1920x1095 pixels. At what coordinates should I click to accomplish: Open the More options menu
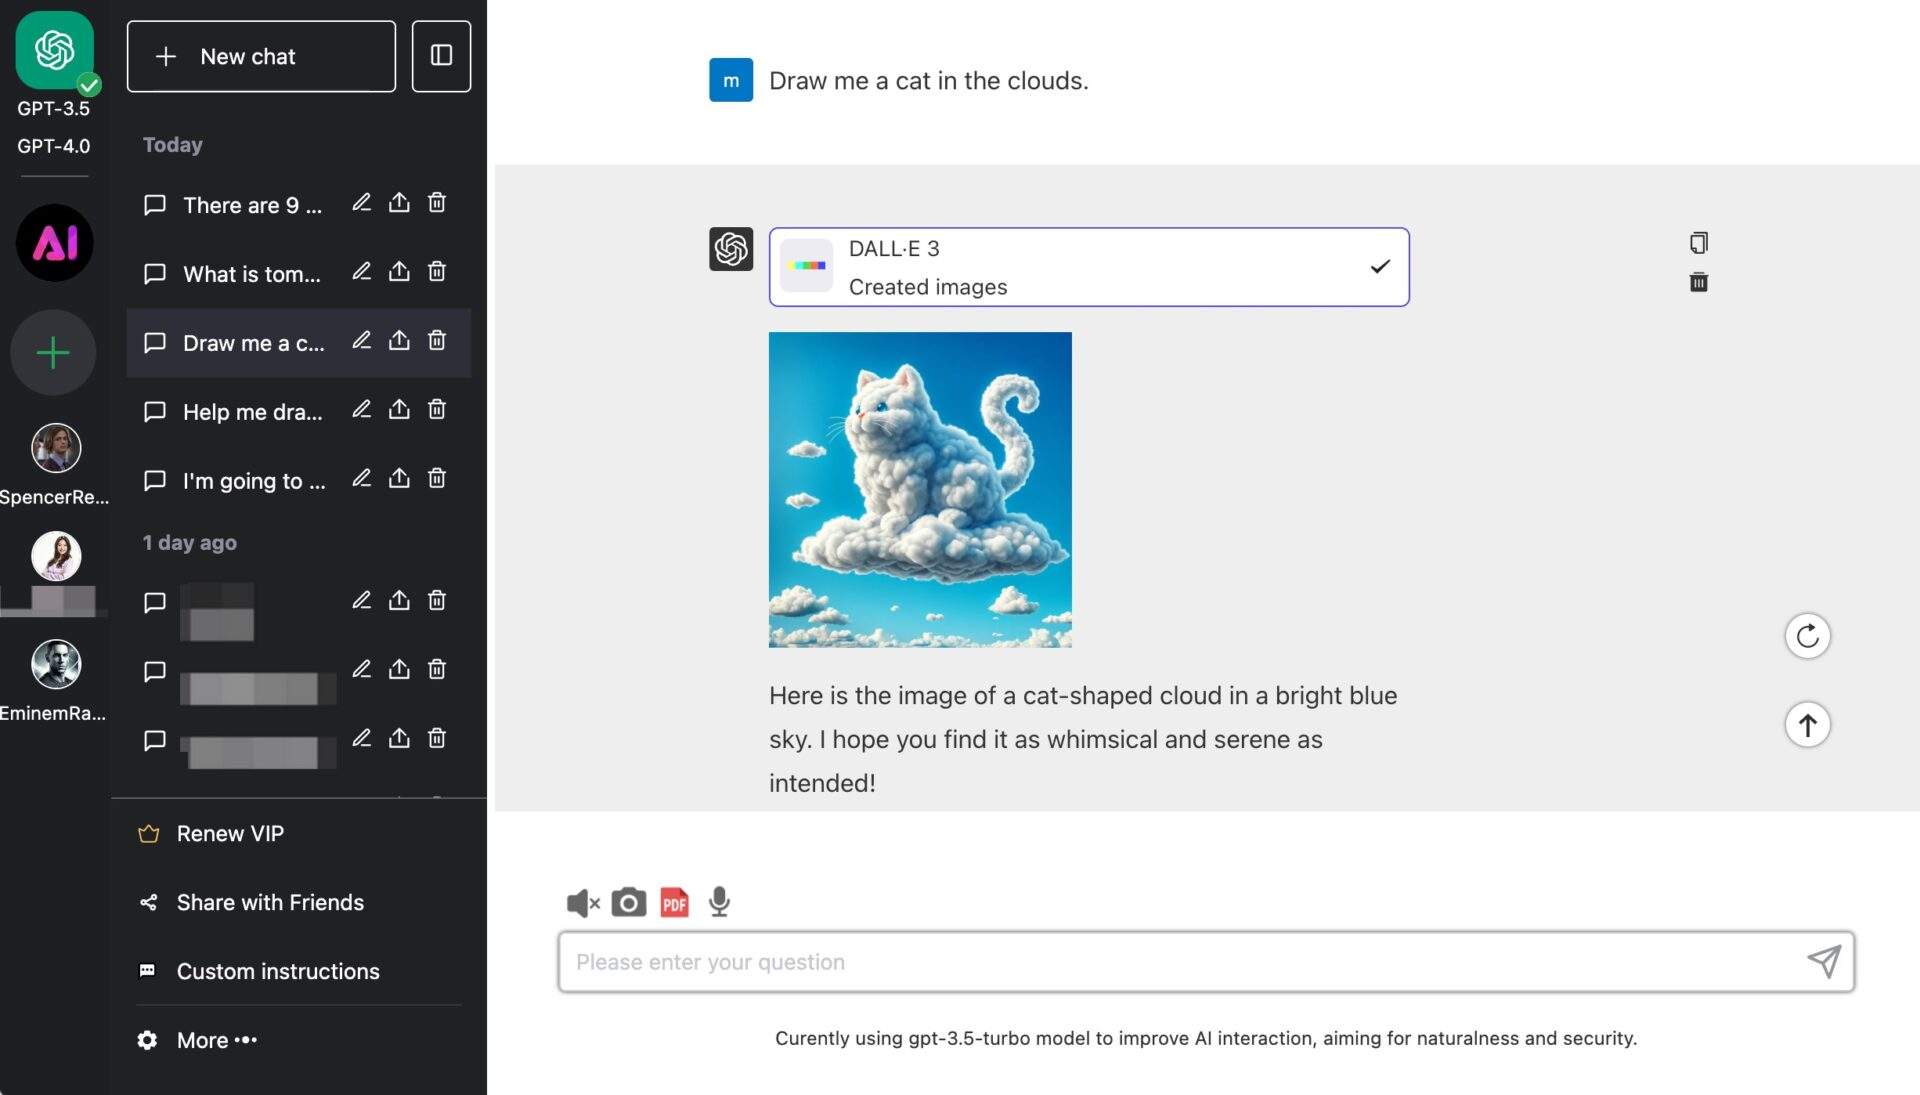[216, 1040]
